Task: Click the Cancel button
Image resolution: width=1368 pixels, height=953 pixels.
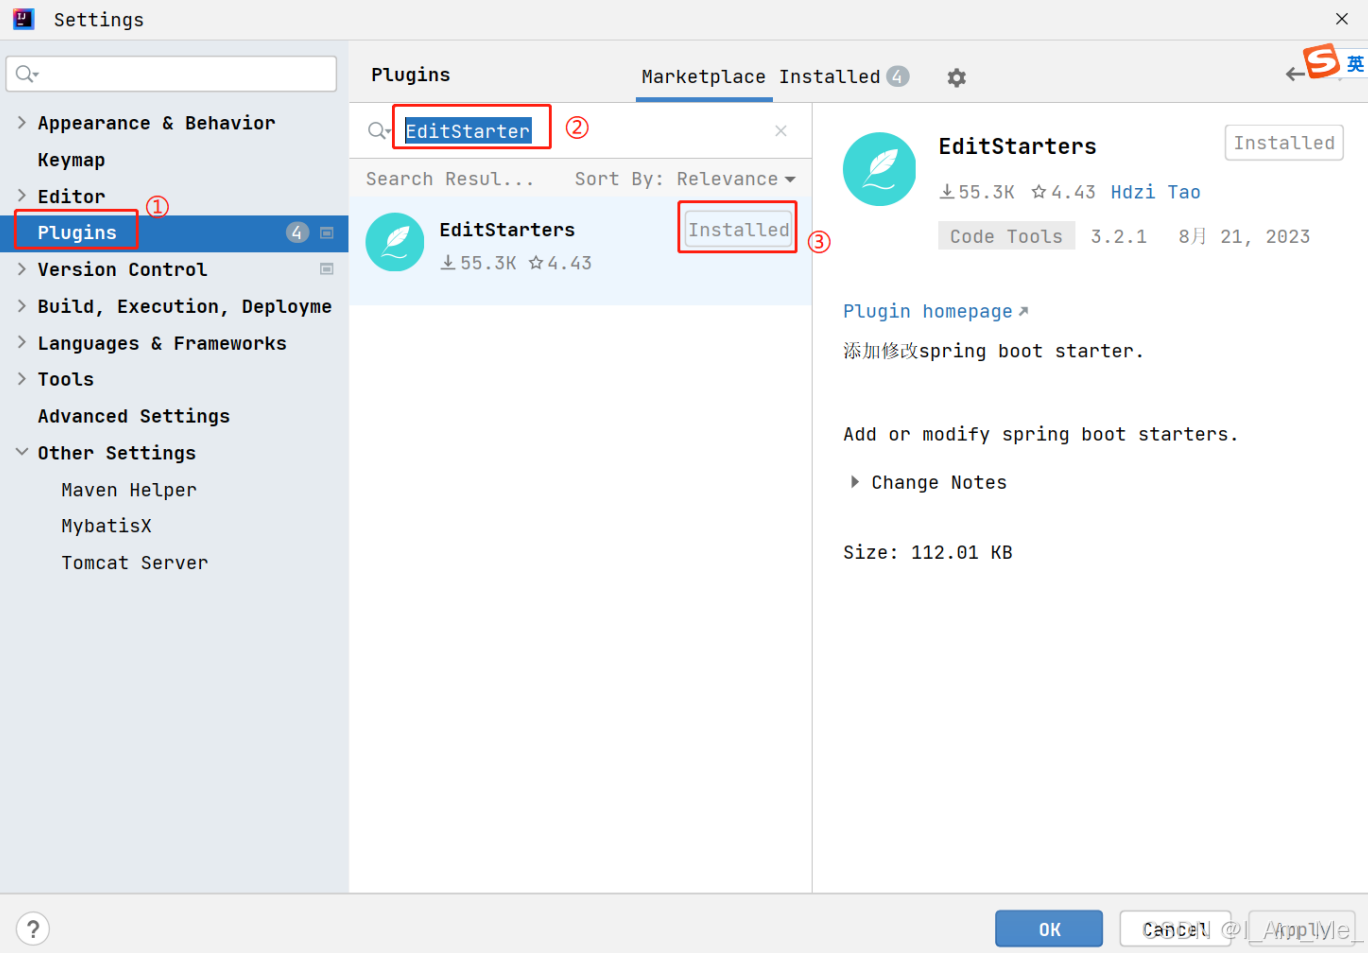Action: click(1175, 929)
